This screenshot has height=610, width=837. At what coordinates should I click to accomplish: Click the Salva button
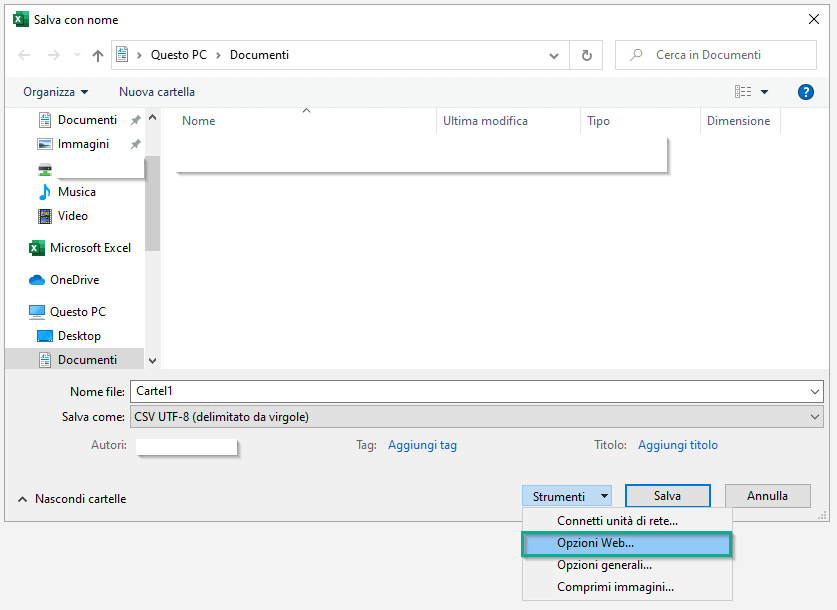coord(666,495)
